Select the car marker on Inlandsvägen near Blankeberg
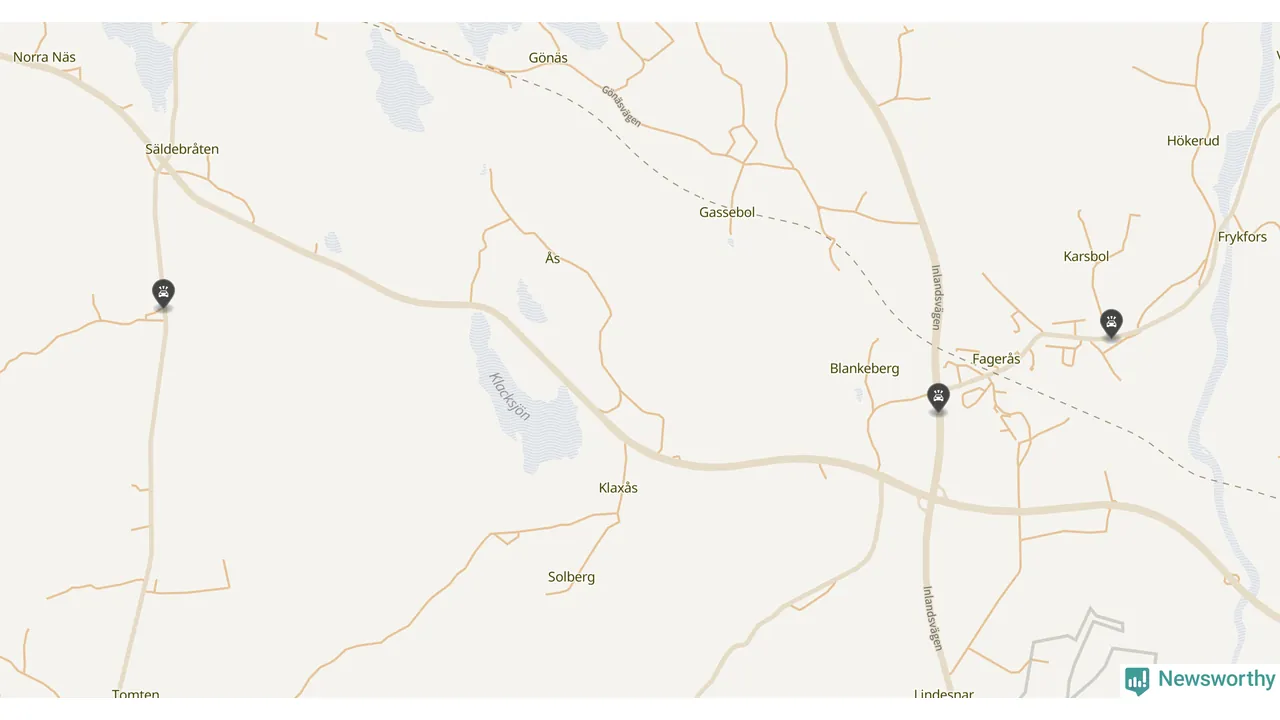 tap(938, 399)
